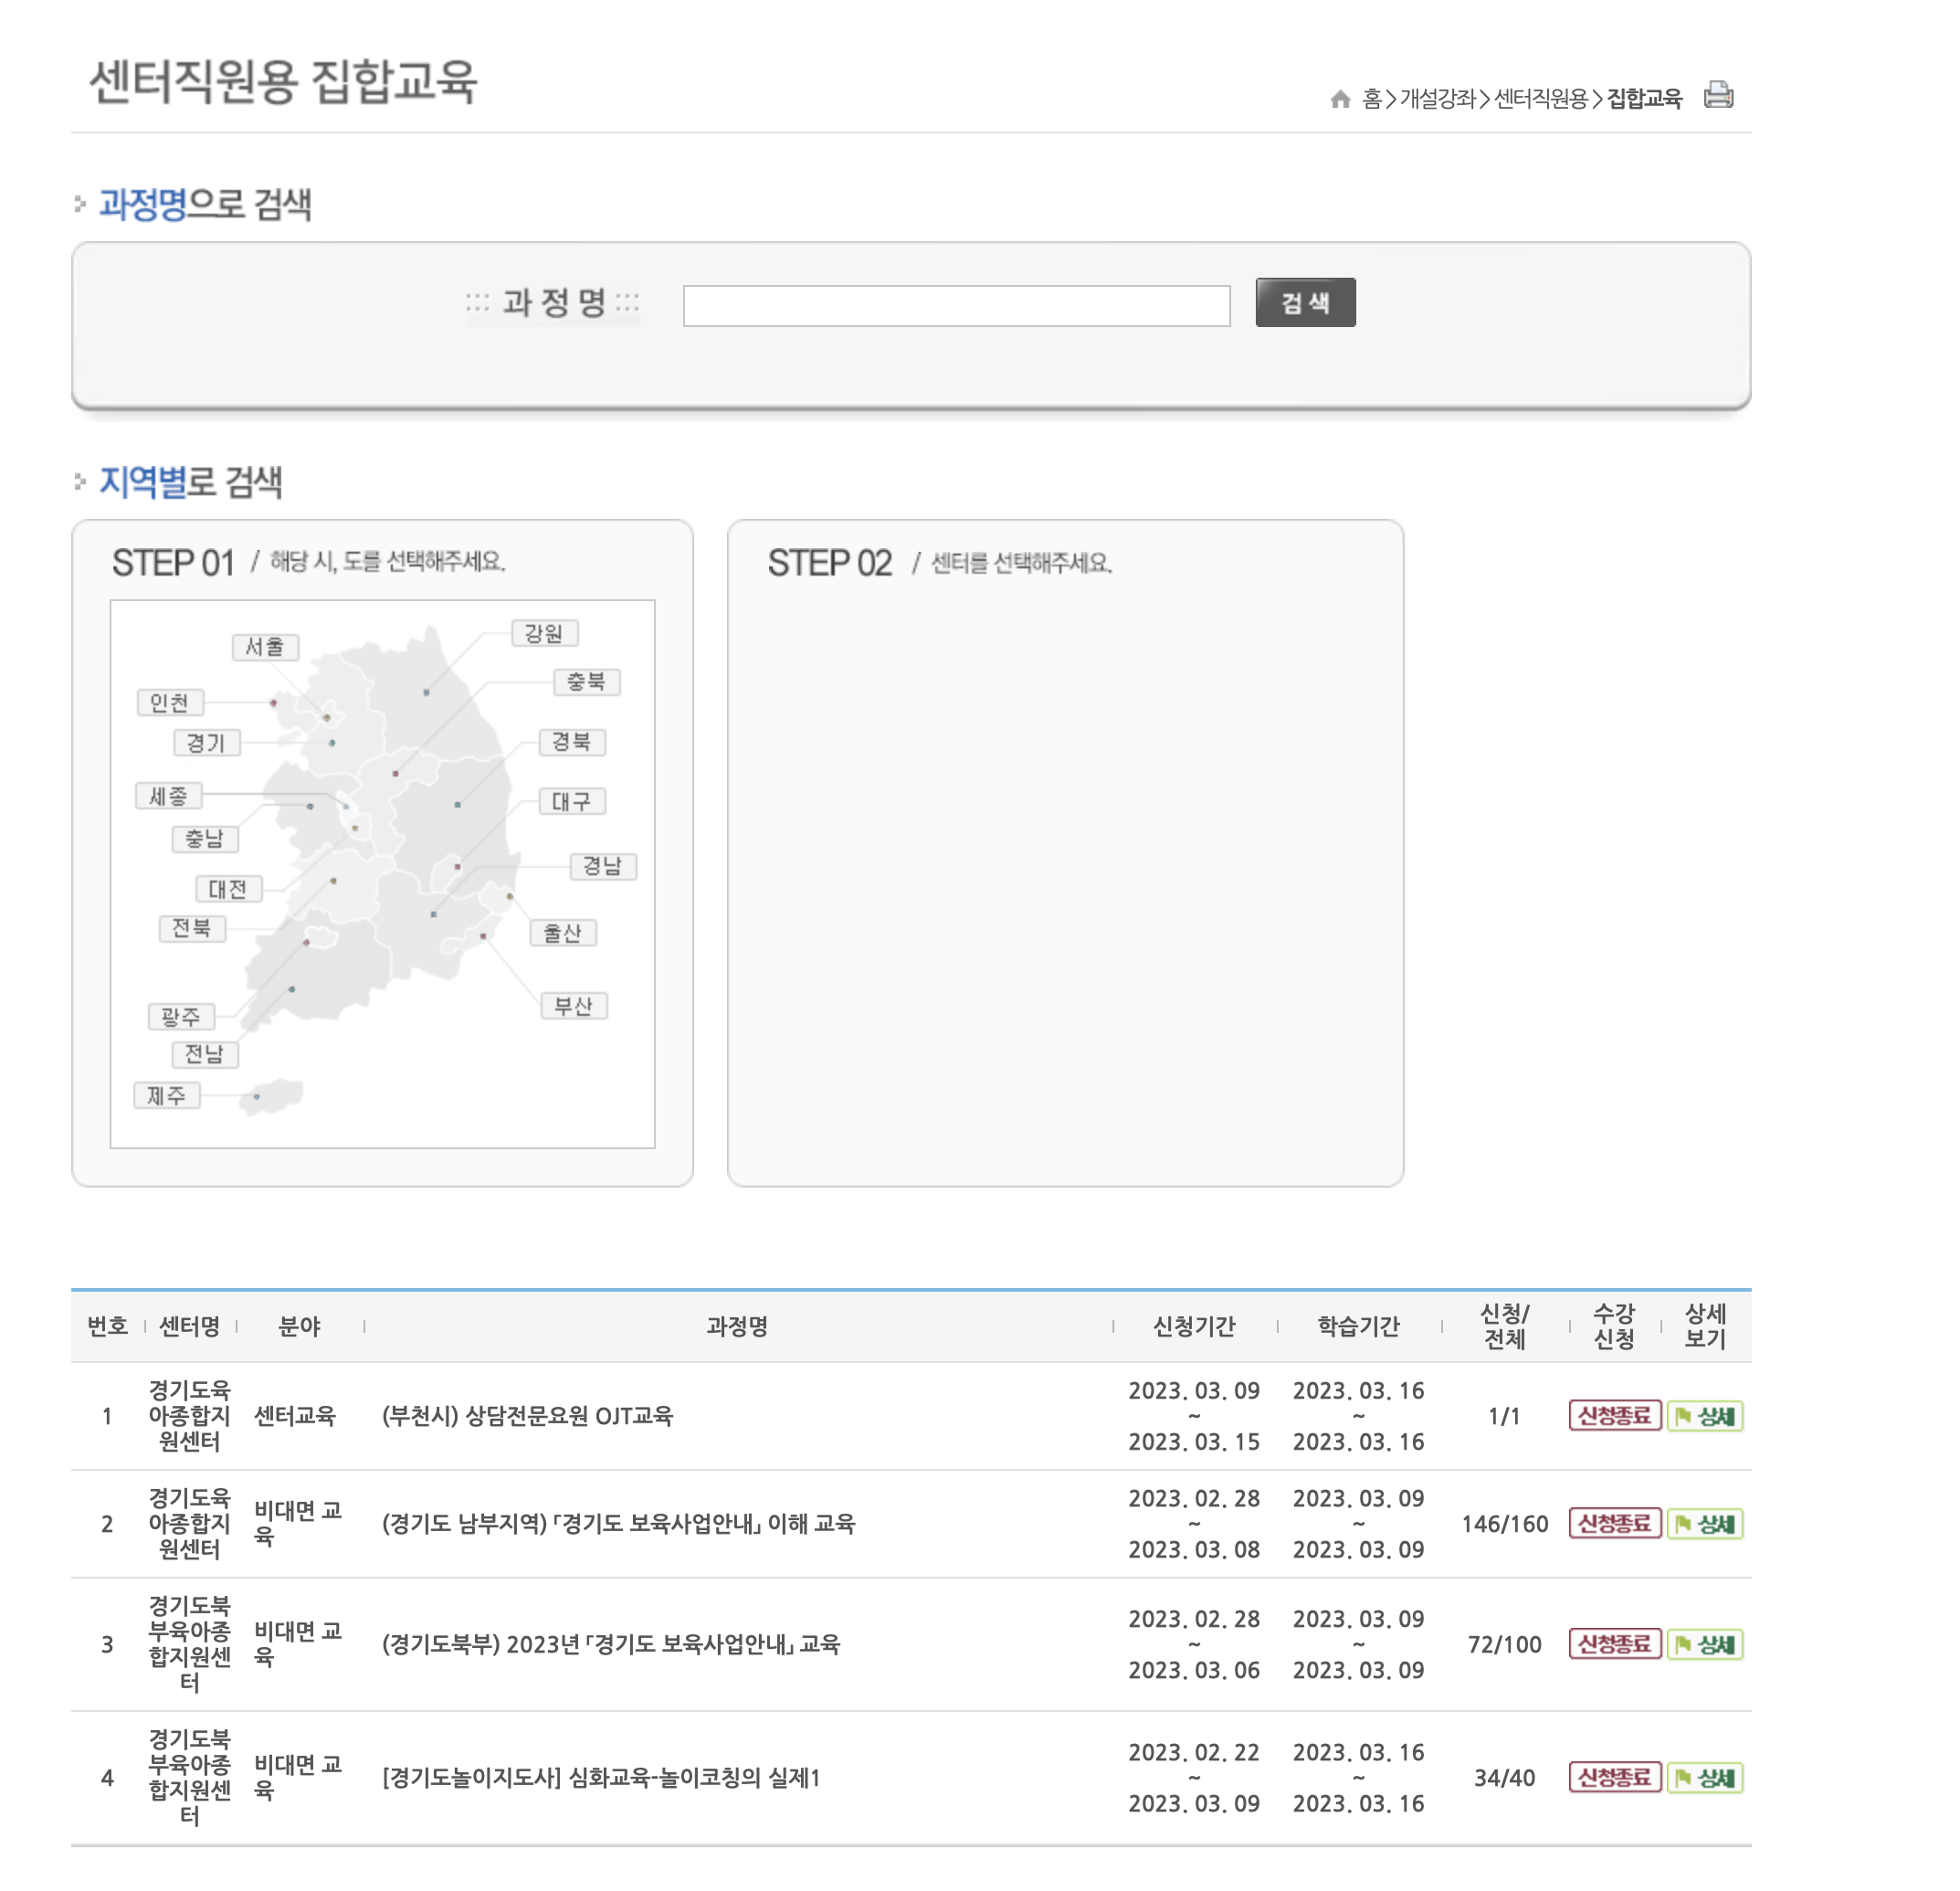
Task: Open 상세 details for the OJT education course
Action: [x=1707, y=1416]
